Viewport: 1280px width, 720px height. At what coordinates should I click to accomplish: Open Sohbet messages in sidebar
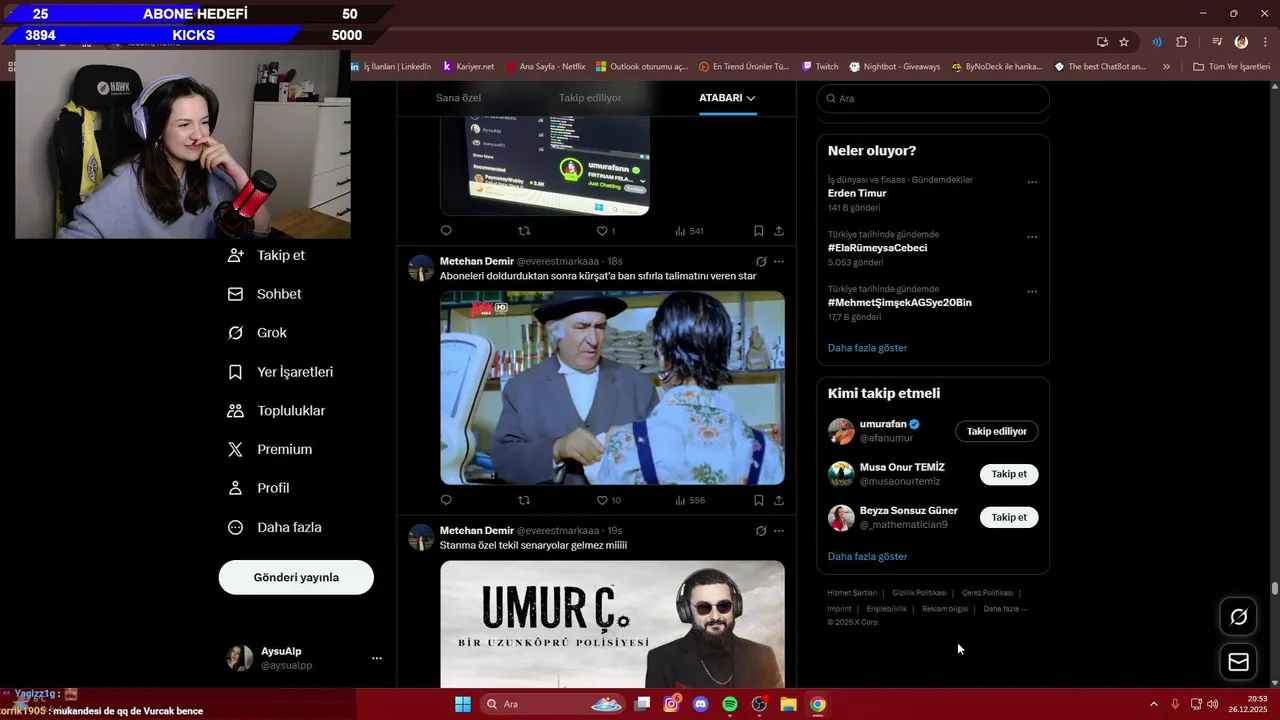point(265,294)
